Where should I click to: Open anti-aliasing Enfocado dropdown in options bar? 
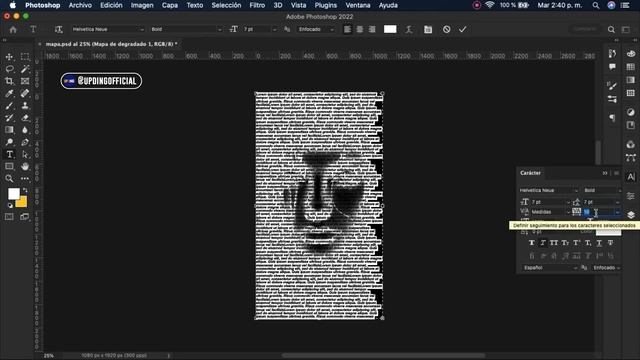coord(316,29)
